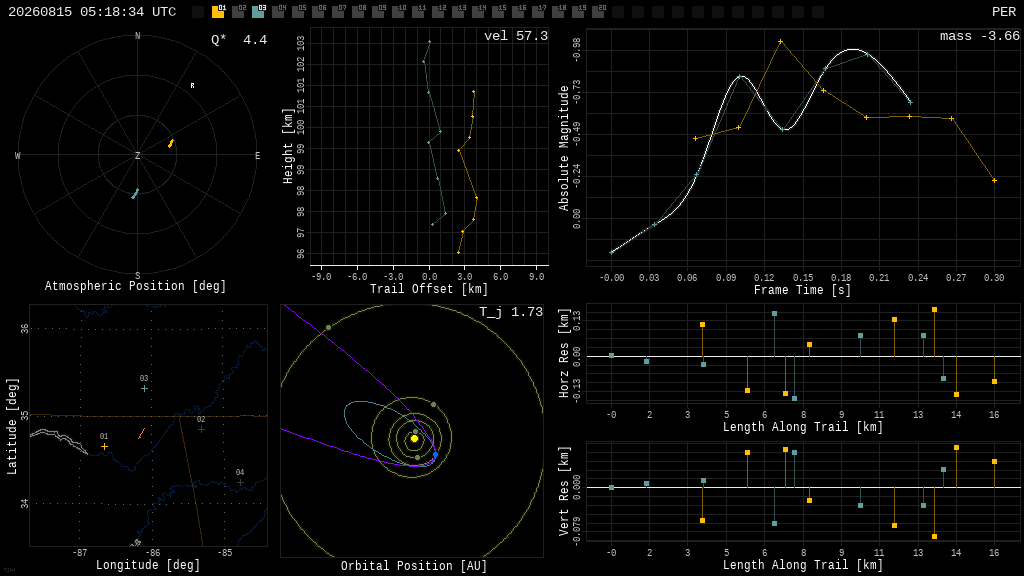1024x576 pixels.
Task: Click the yellow 01 station cross on map
Action: (104, 447)
